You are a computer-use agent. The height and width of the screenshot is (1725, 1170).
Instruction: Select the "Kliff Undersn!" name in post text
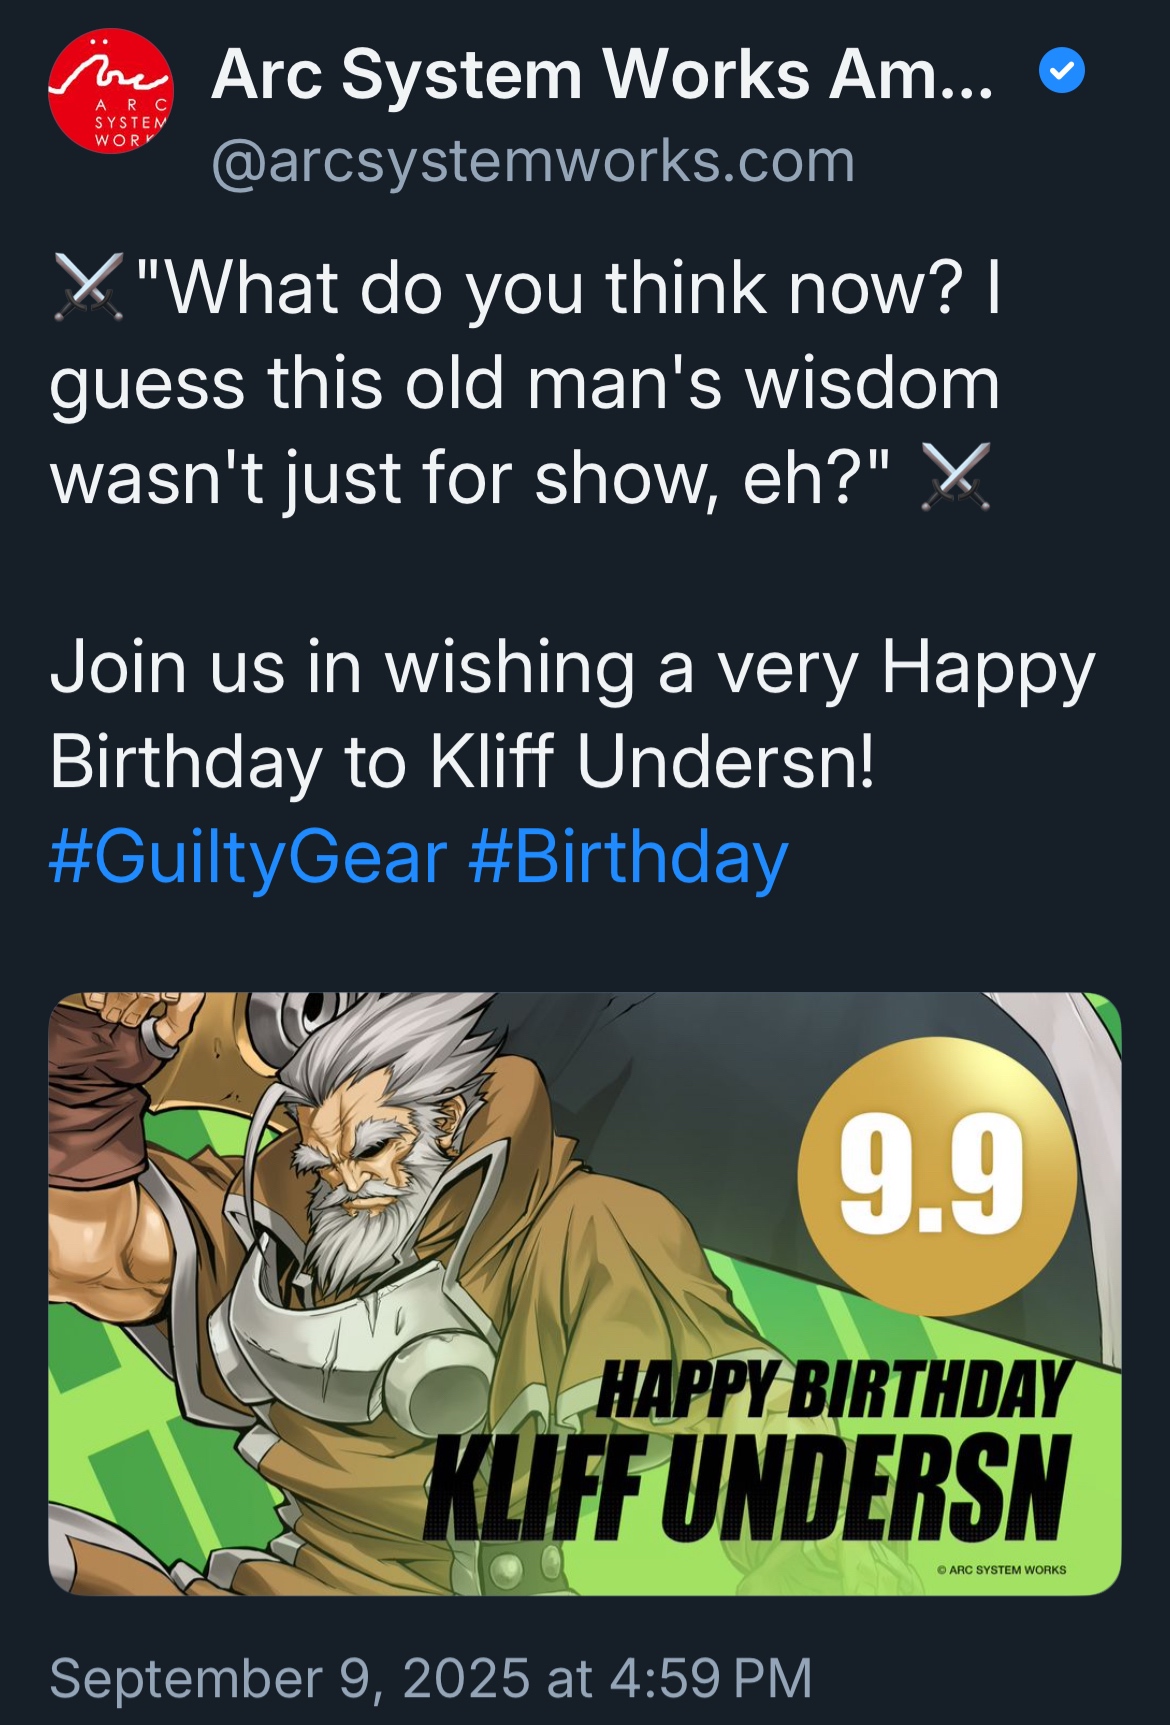[x=652, y=762]
